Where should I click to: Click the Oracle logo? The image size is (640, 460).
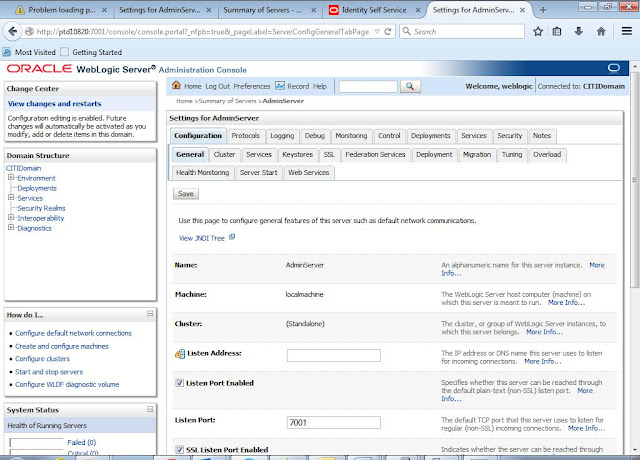[39, 69]
